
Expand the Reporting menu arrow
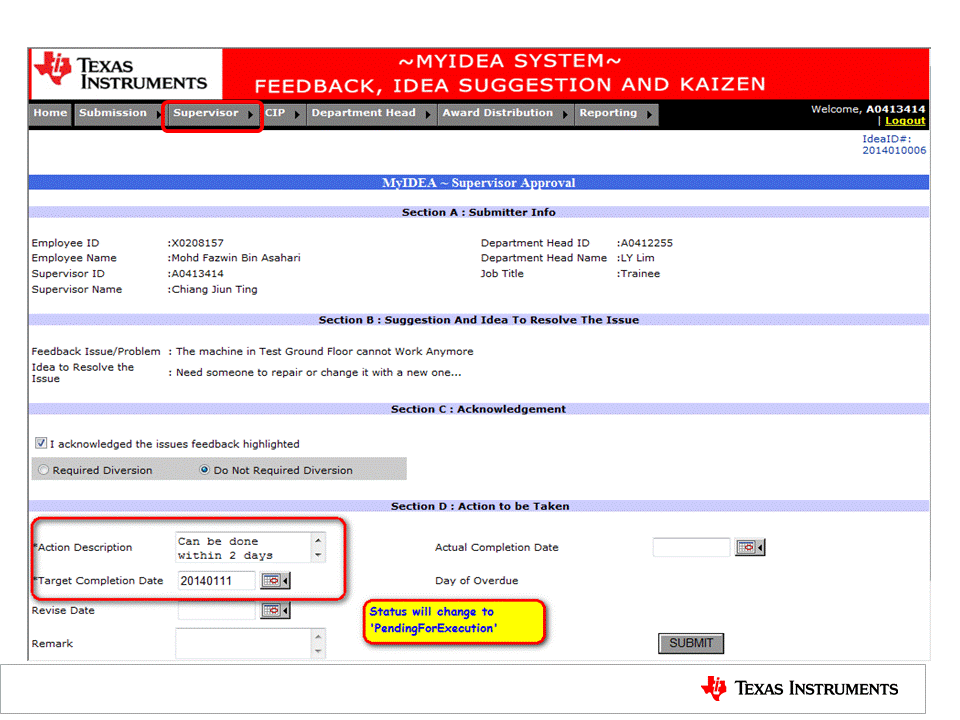(649, 114)
